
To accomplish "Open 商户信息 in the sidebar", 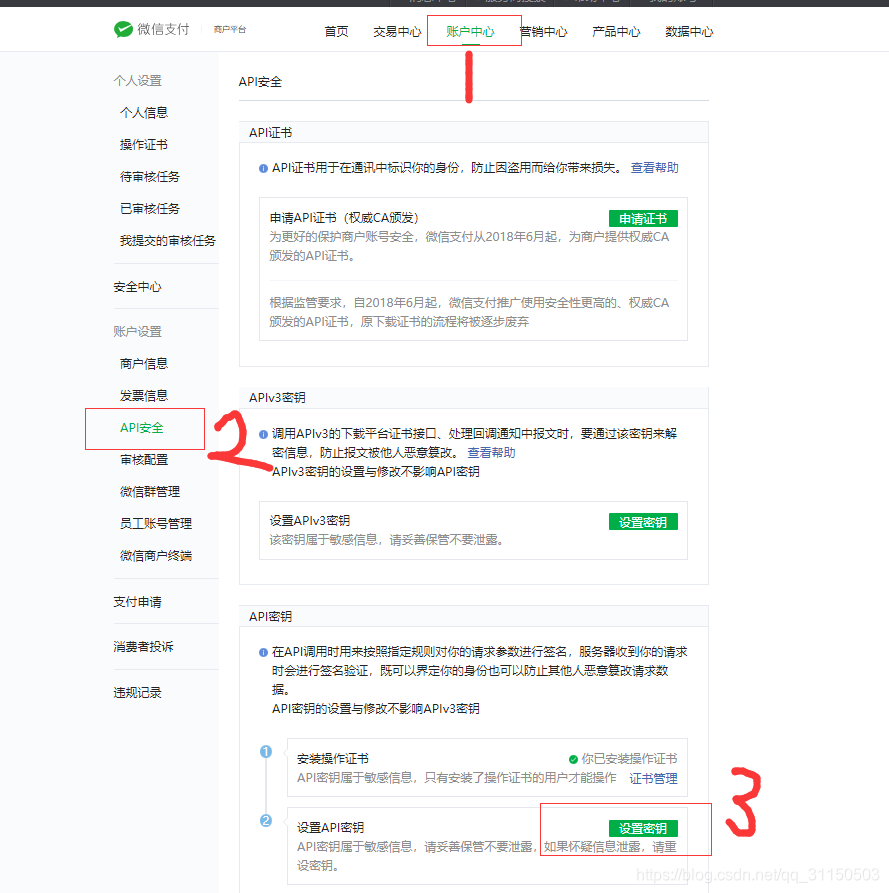I will pyautogui.click(x=144, y=363).
